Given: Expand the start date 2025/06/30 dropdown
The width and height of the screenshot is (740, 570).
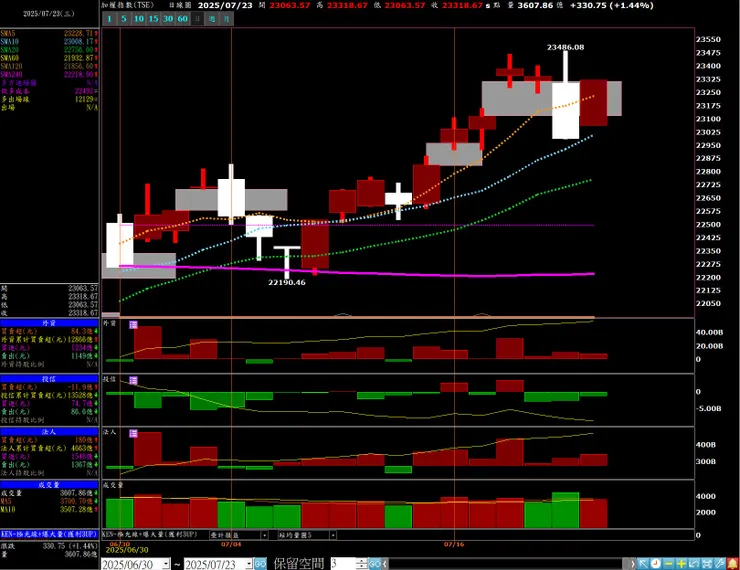Looking at the screenshot, I should [166, 564].
